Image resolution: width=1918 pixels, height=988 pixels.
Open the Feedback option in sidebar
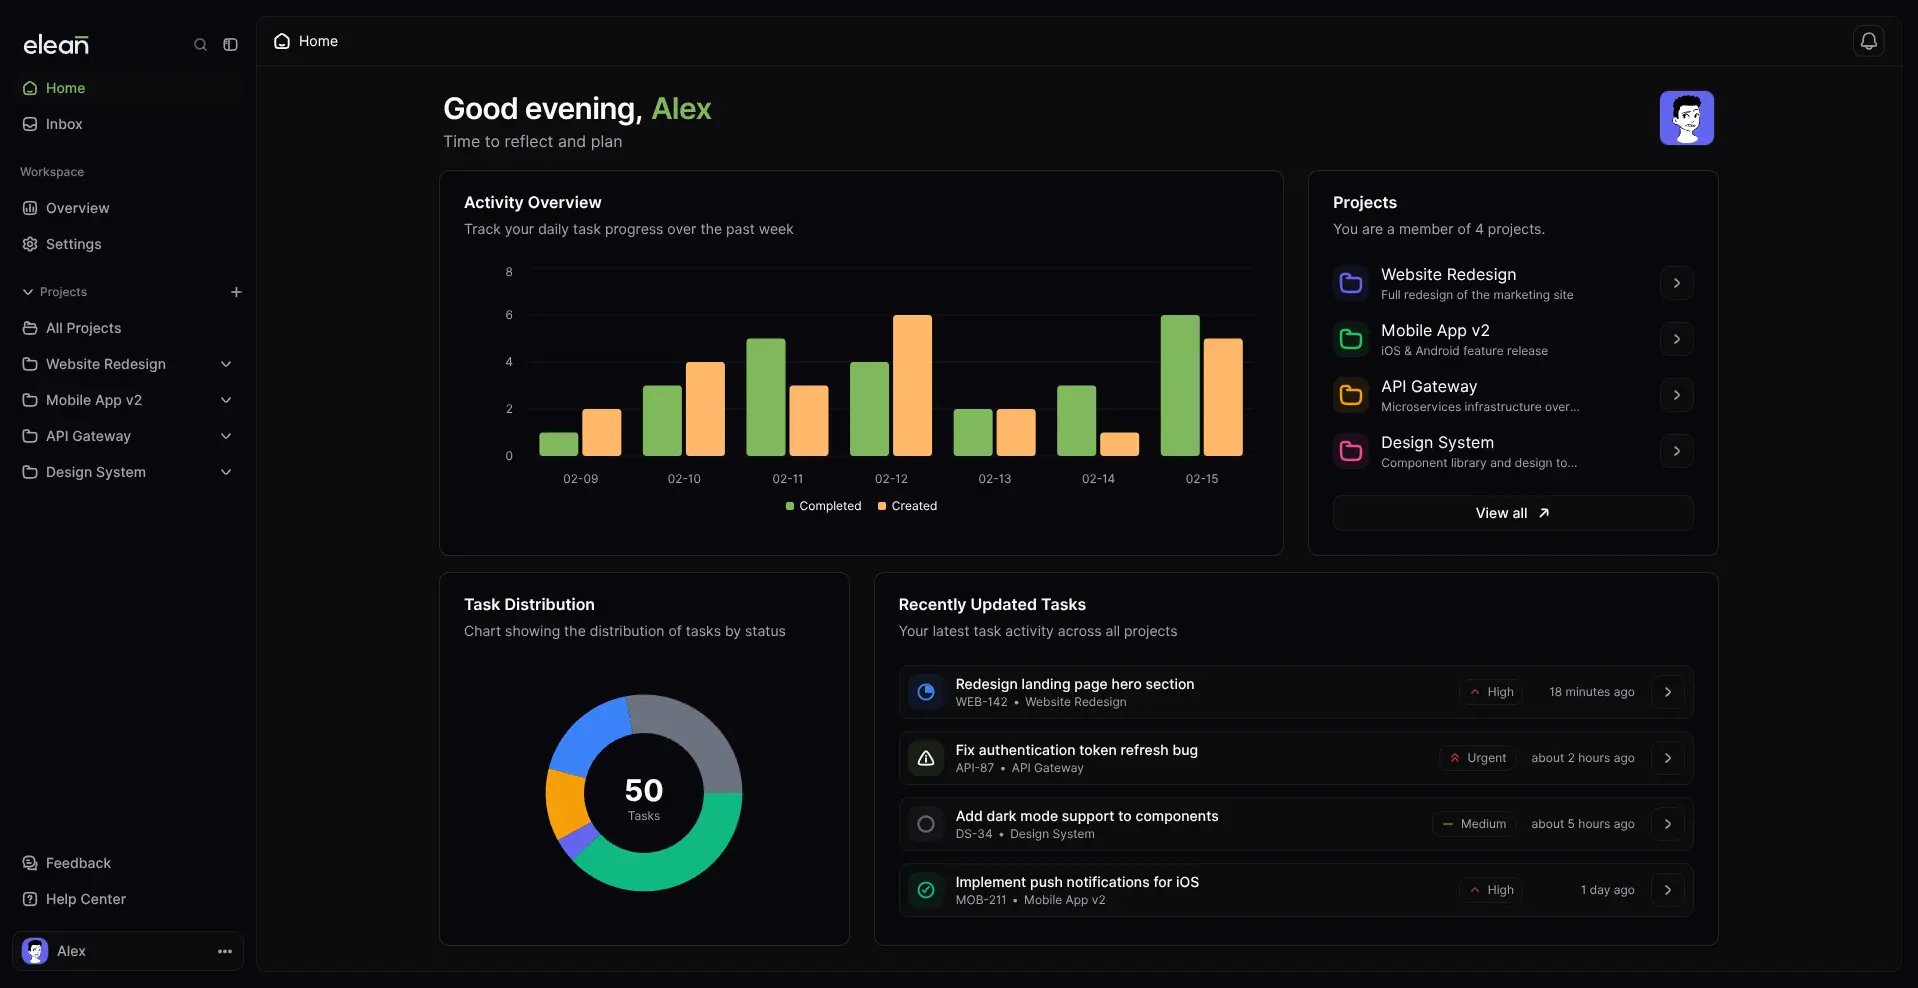point(79,862)
